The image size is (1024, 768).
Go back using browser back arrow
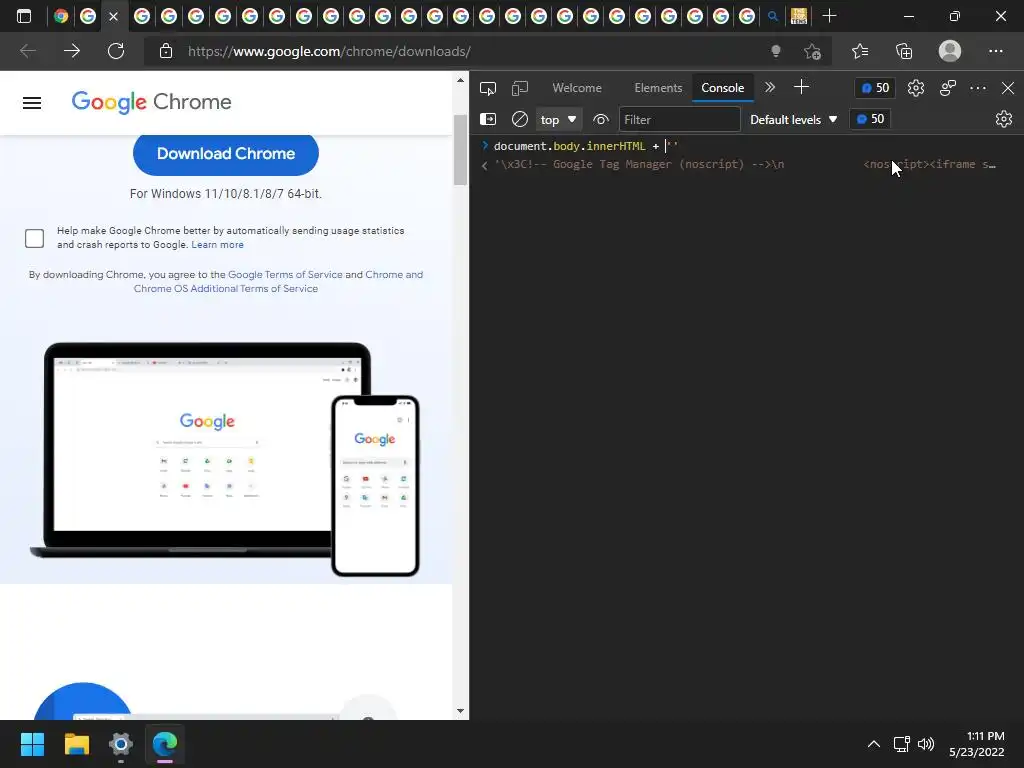pyautogui.click(x=27, y=51)
